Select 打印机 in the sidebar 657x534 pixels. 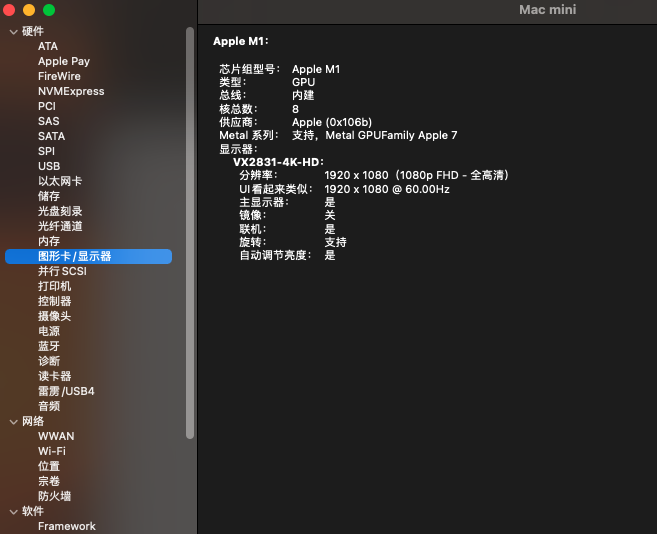[x=54, y=286]
